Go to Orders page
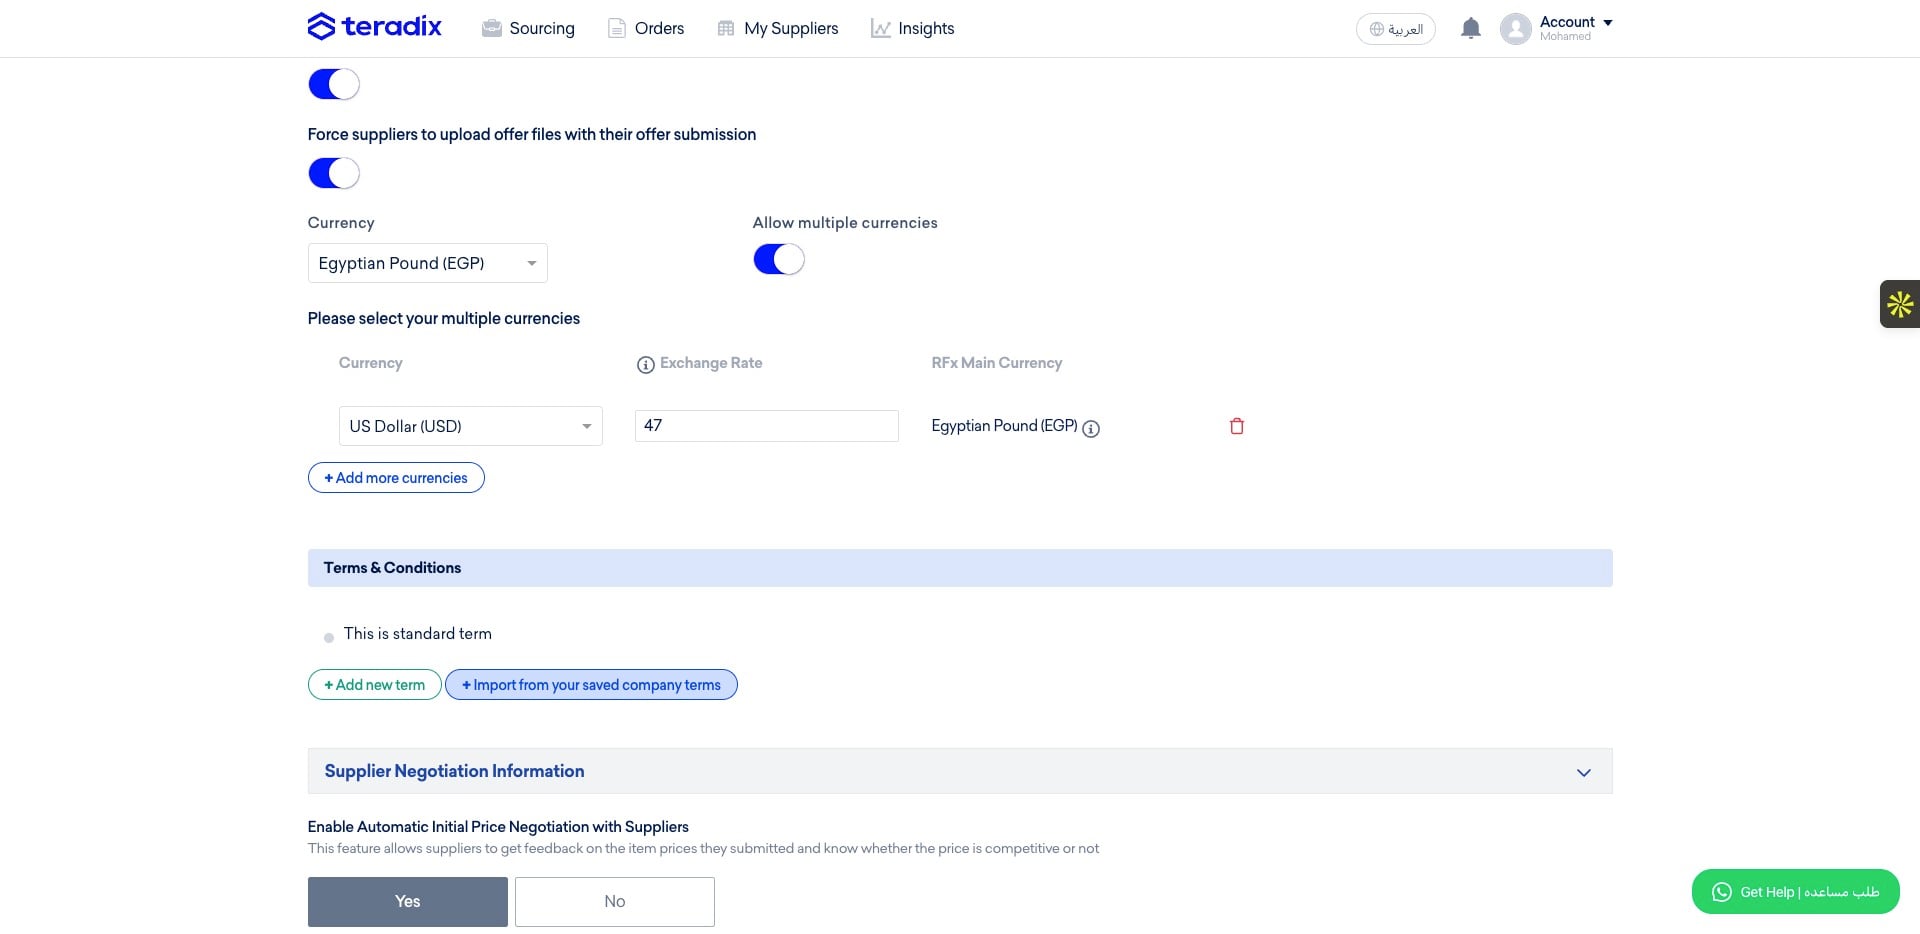This screenshot has height=934, width=1920. (646, 28)
